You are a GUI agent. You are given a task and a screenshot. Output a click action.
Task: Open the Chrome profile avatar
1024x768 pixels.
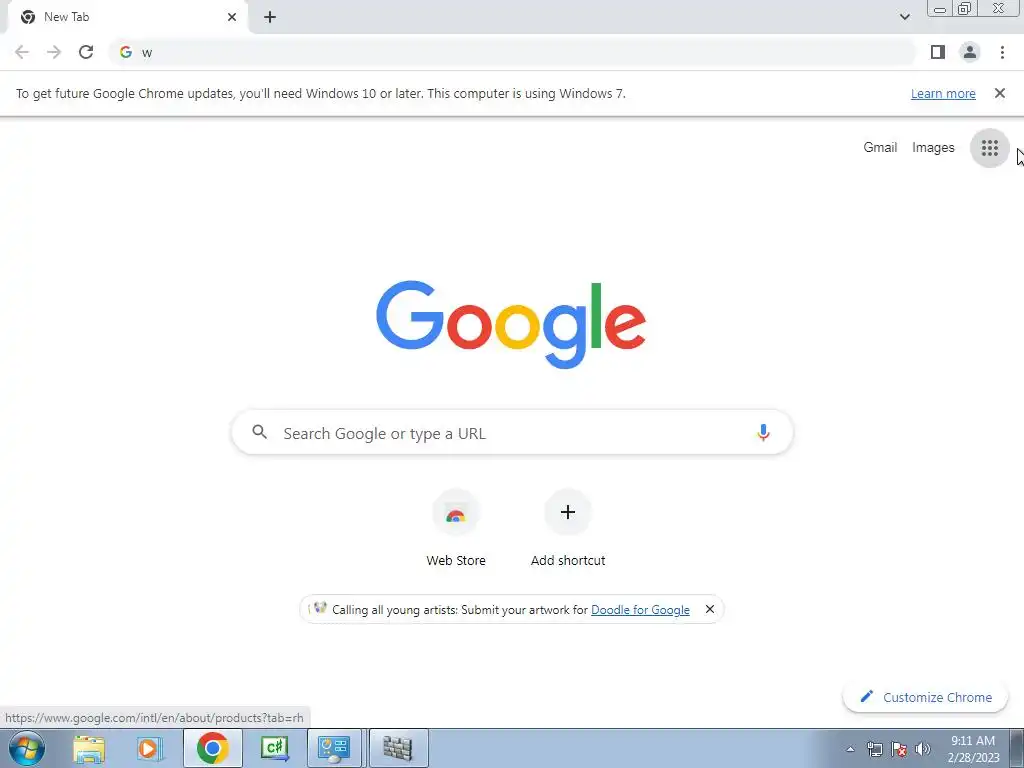click(x=970, y=52)
